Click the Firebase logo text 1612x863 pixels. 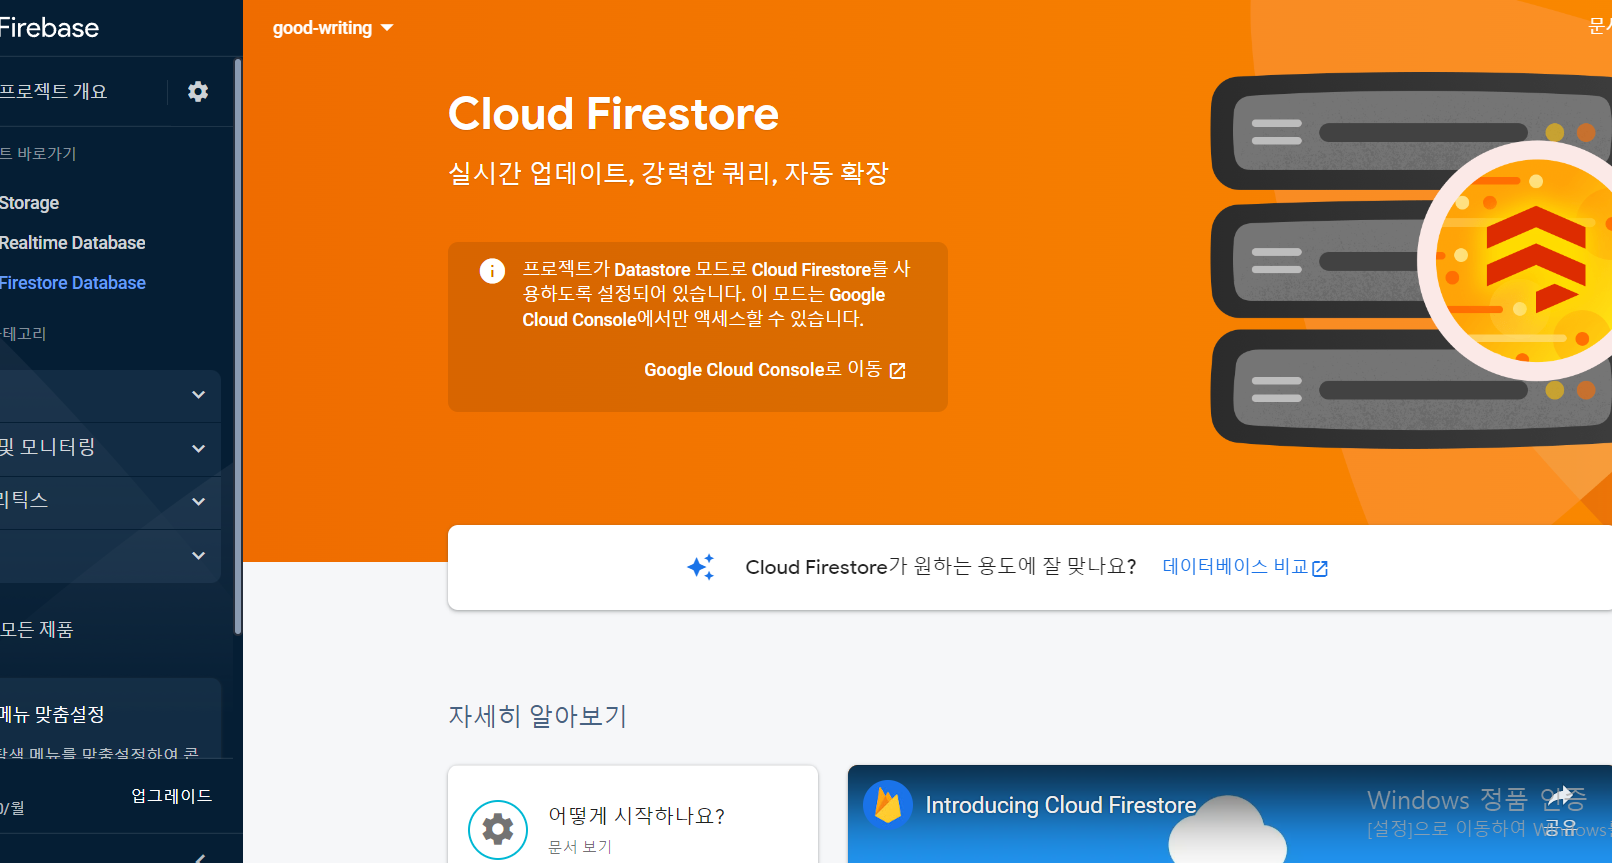click(49, 27)
